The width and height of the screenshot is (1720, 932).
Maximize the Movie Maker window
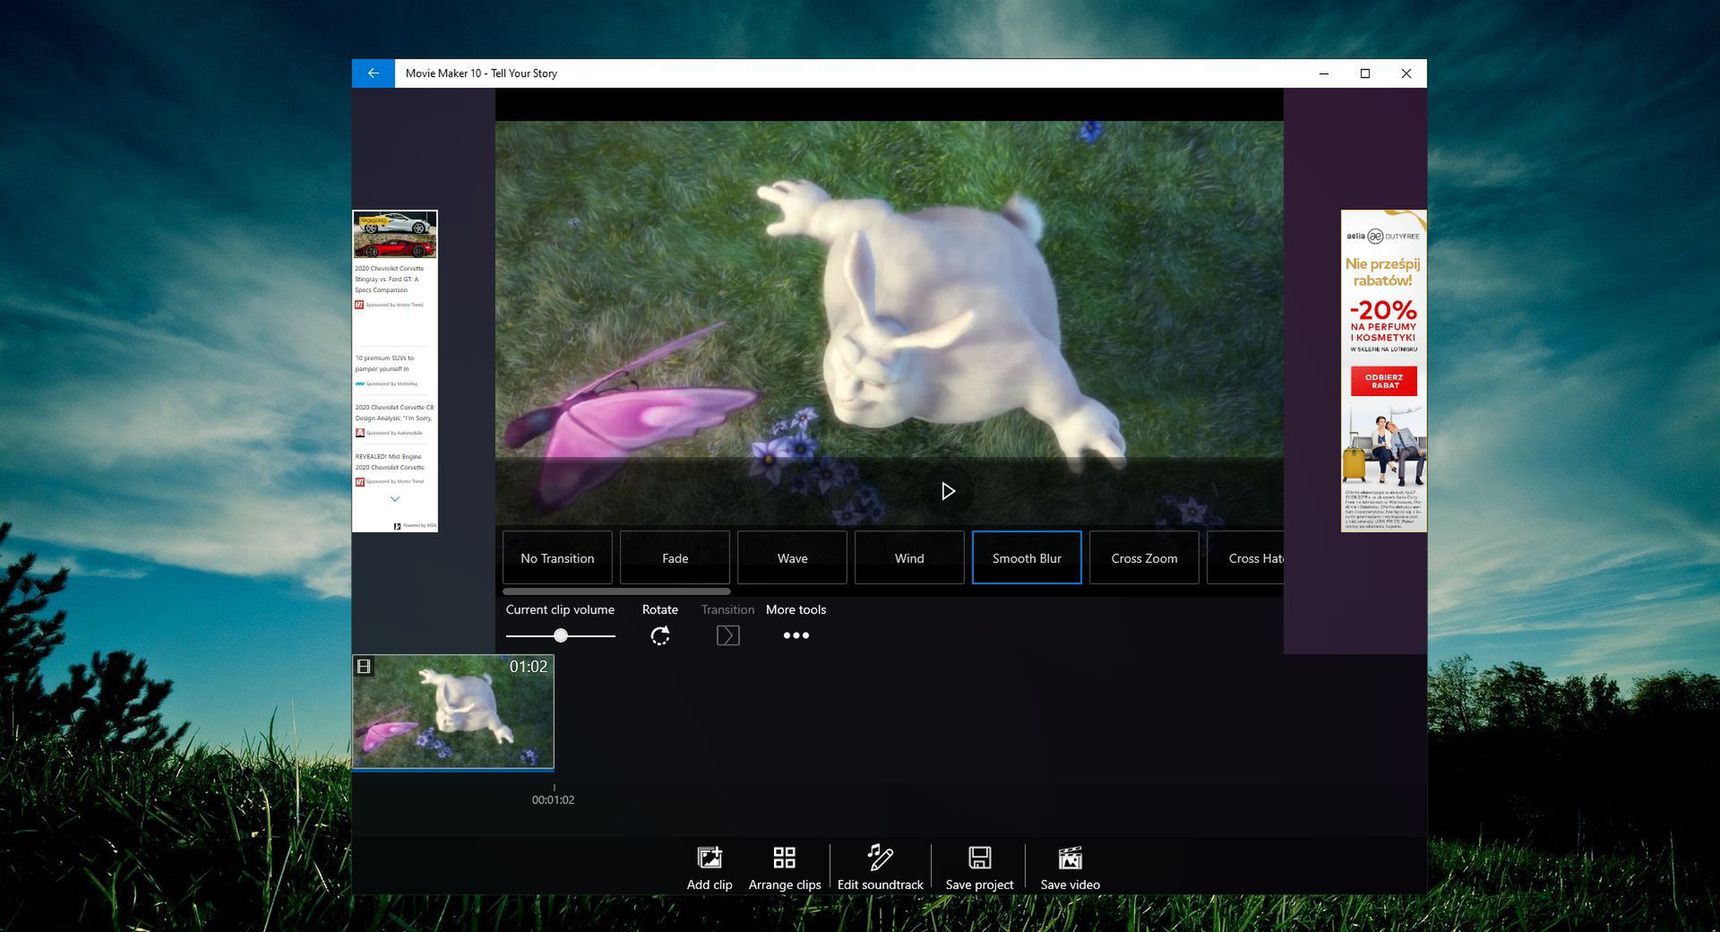(1365, 73)
